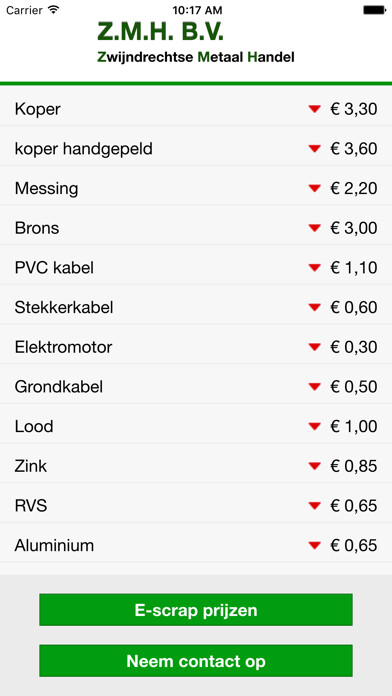Click the red down arrow beside Koper
Screen dimensions: 392x696
click(314, 109)
